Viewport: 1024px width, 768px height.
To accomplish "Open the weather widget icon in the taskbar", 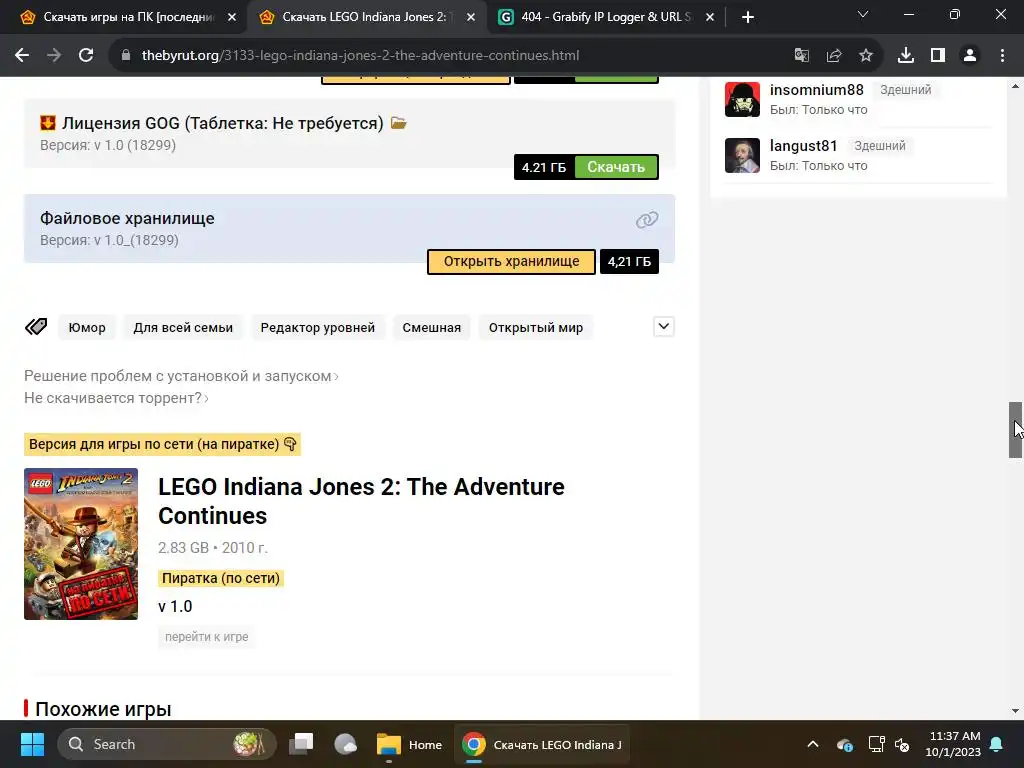I will click(x=345, y=744).
